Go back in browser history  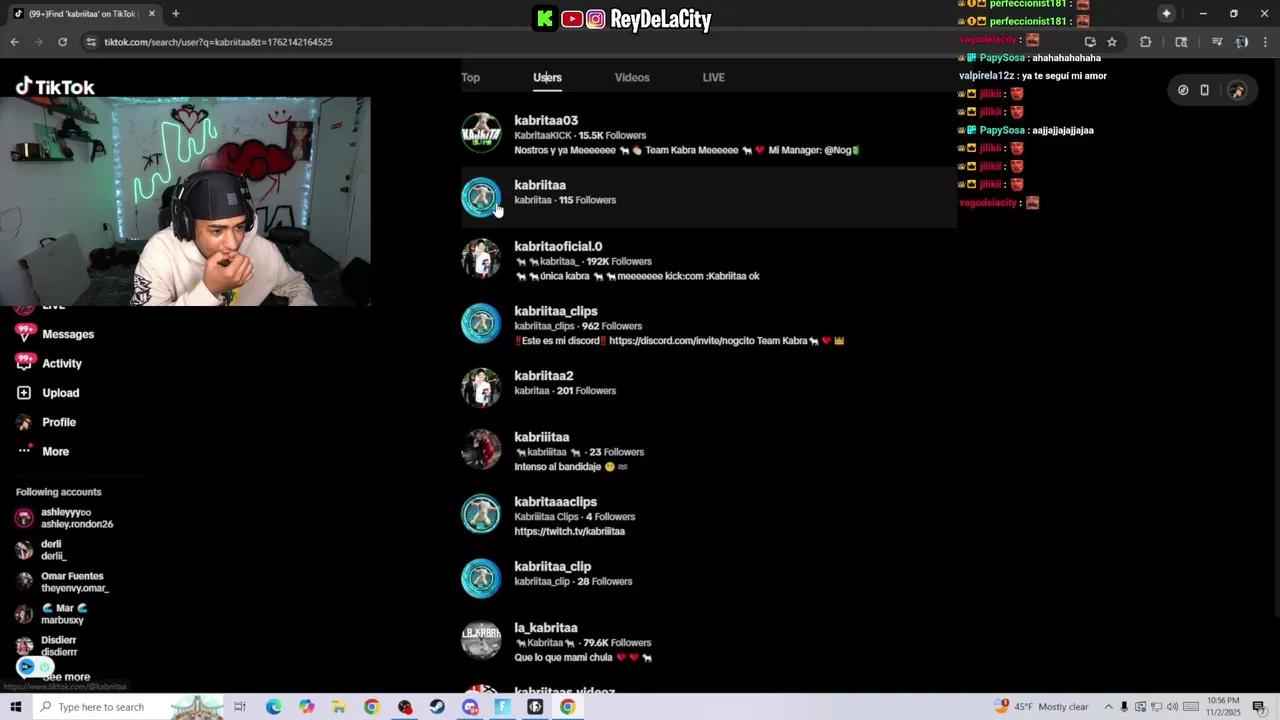[x=14, y=42]
